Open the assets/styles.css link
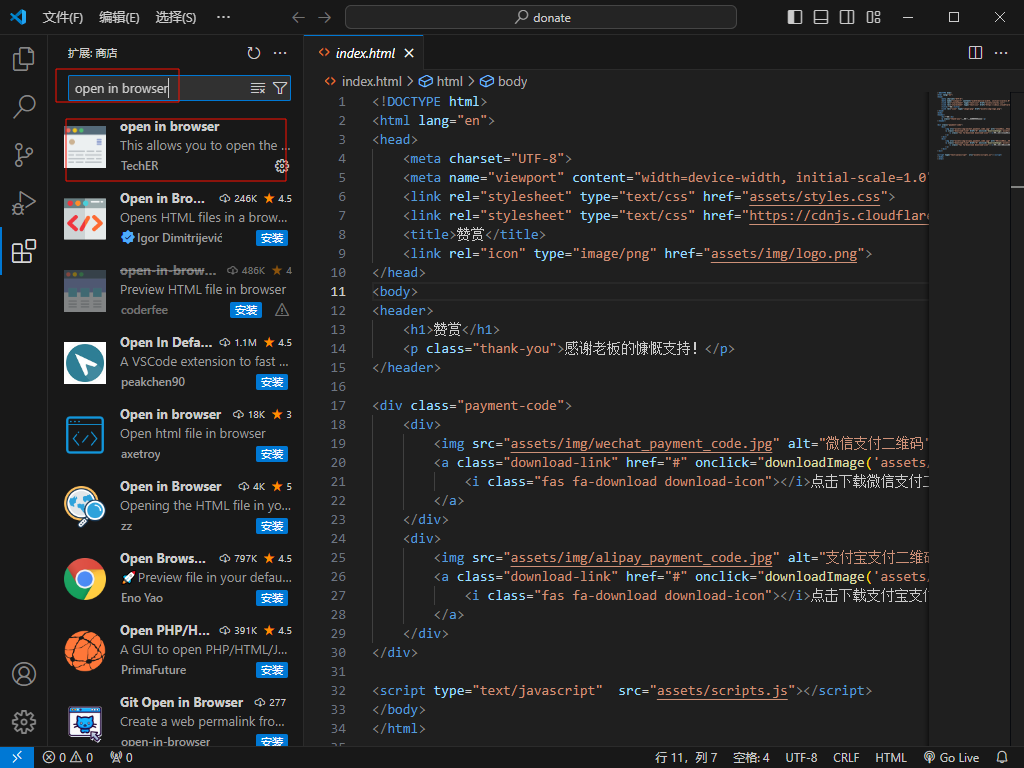 [x=814, y=197]
